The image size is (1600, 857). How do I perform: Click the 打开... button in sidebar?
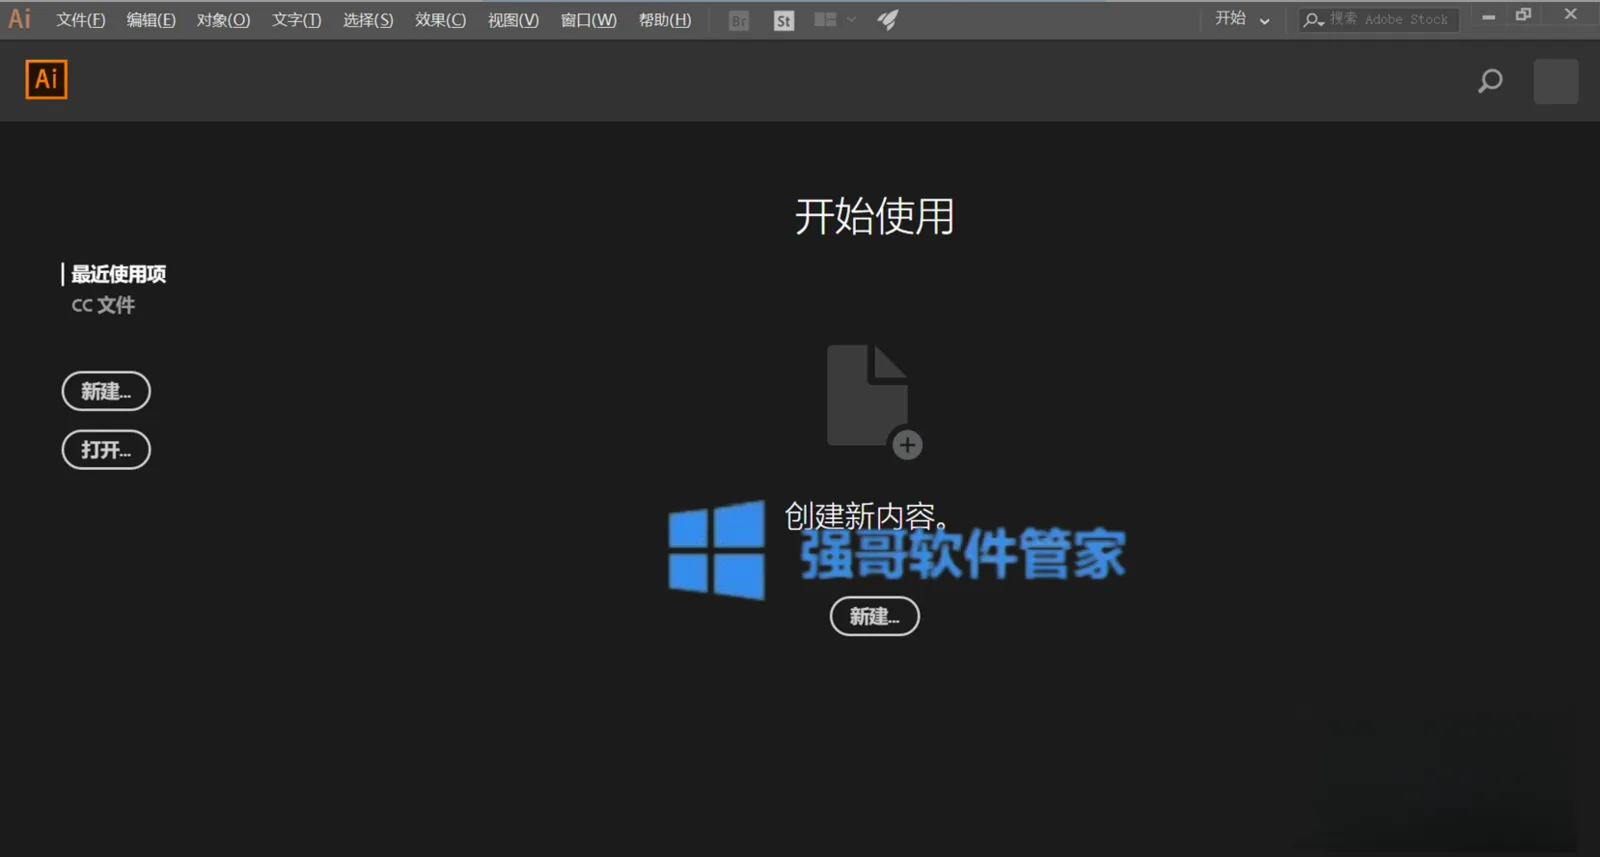coord(106,450)
